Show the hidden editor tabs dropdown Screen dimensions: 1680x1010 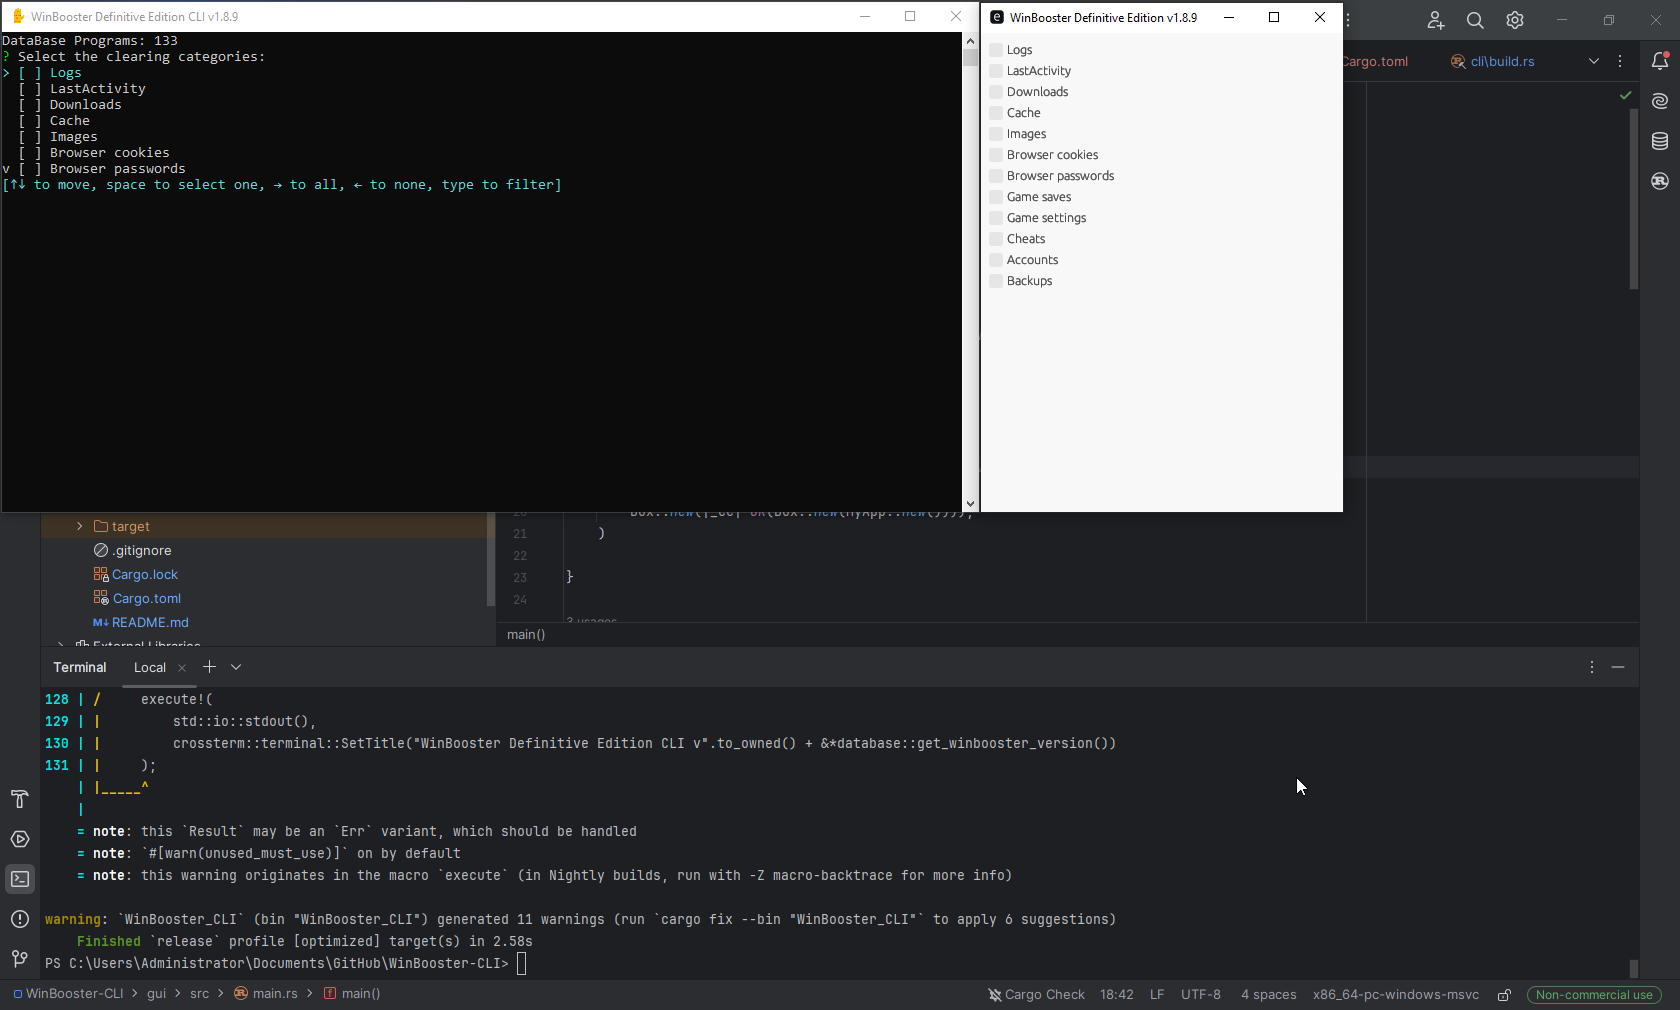(1593, 61)
